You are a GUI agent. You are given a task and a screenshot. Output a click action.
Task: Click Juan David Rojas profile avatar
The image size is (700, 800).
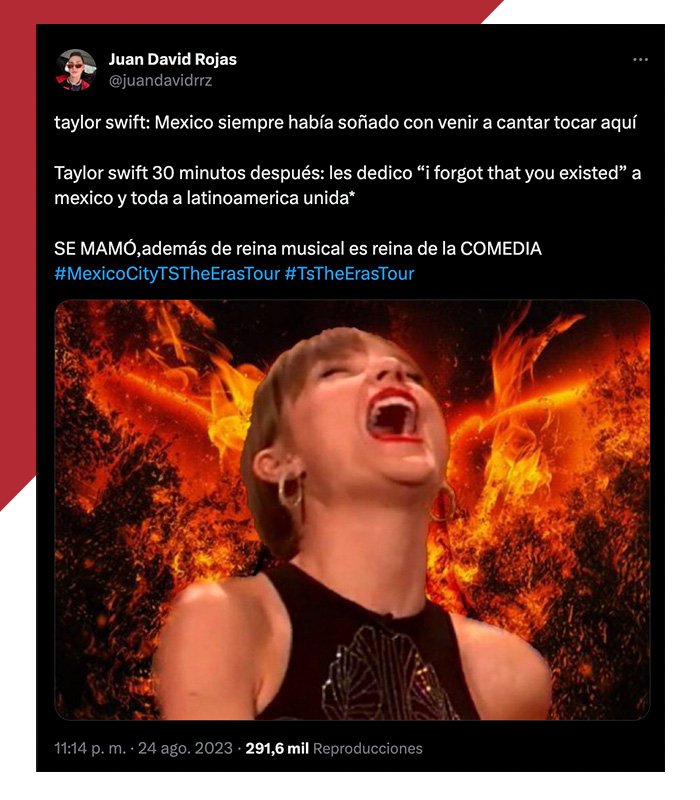[76, 70]
